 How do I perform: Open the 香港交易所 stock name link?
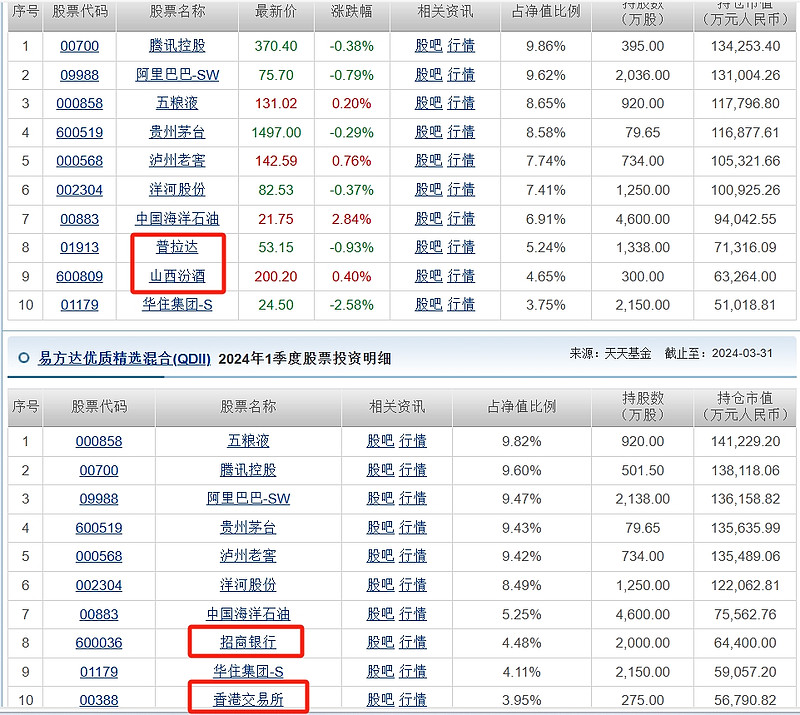pos(248,700)
